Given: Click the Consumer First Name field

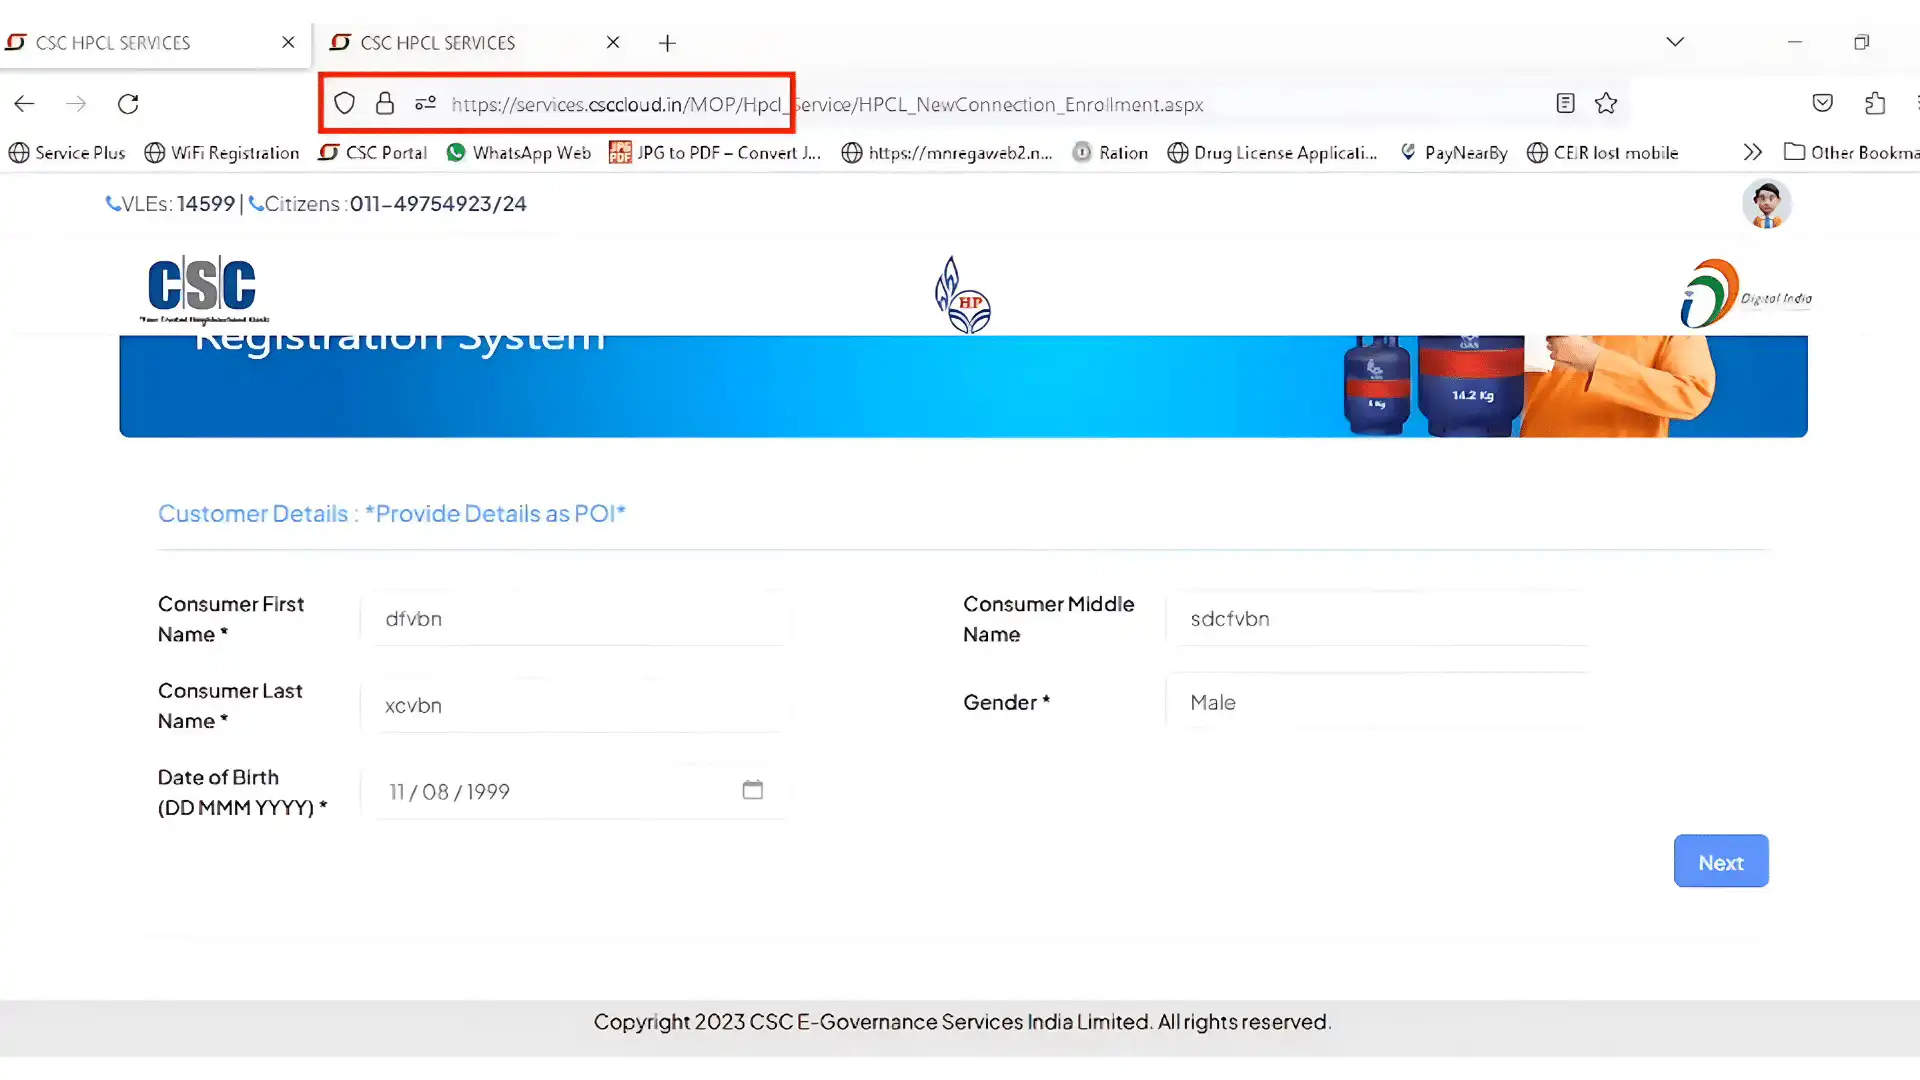Looking at the screenshot, I should (575, 619).
